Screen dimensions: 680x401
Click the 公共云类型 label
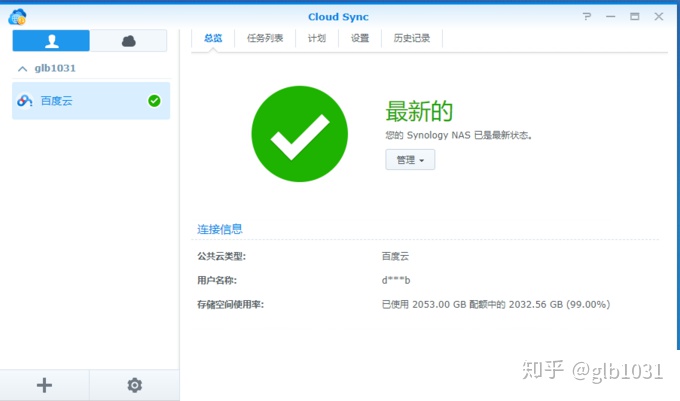coord(221,256)
